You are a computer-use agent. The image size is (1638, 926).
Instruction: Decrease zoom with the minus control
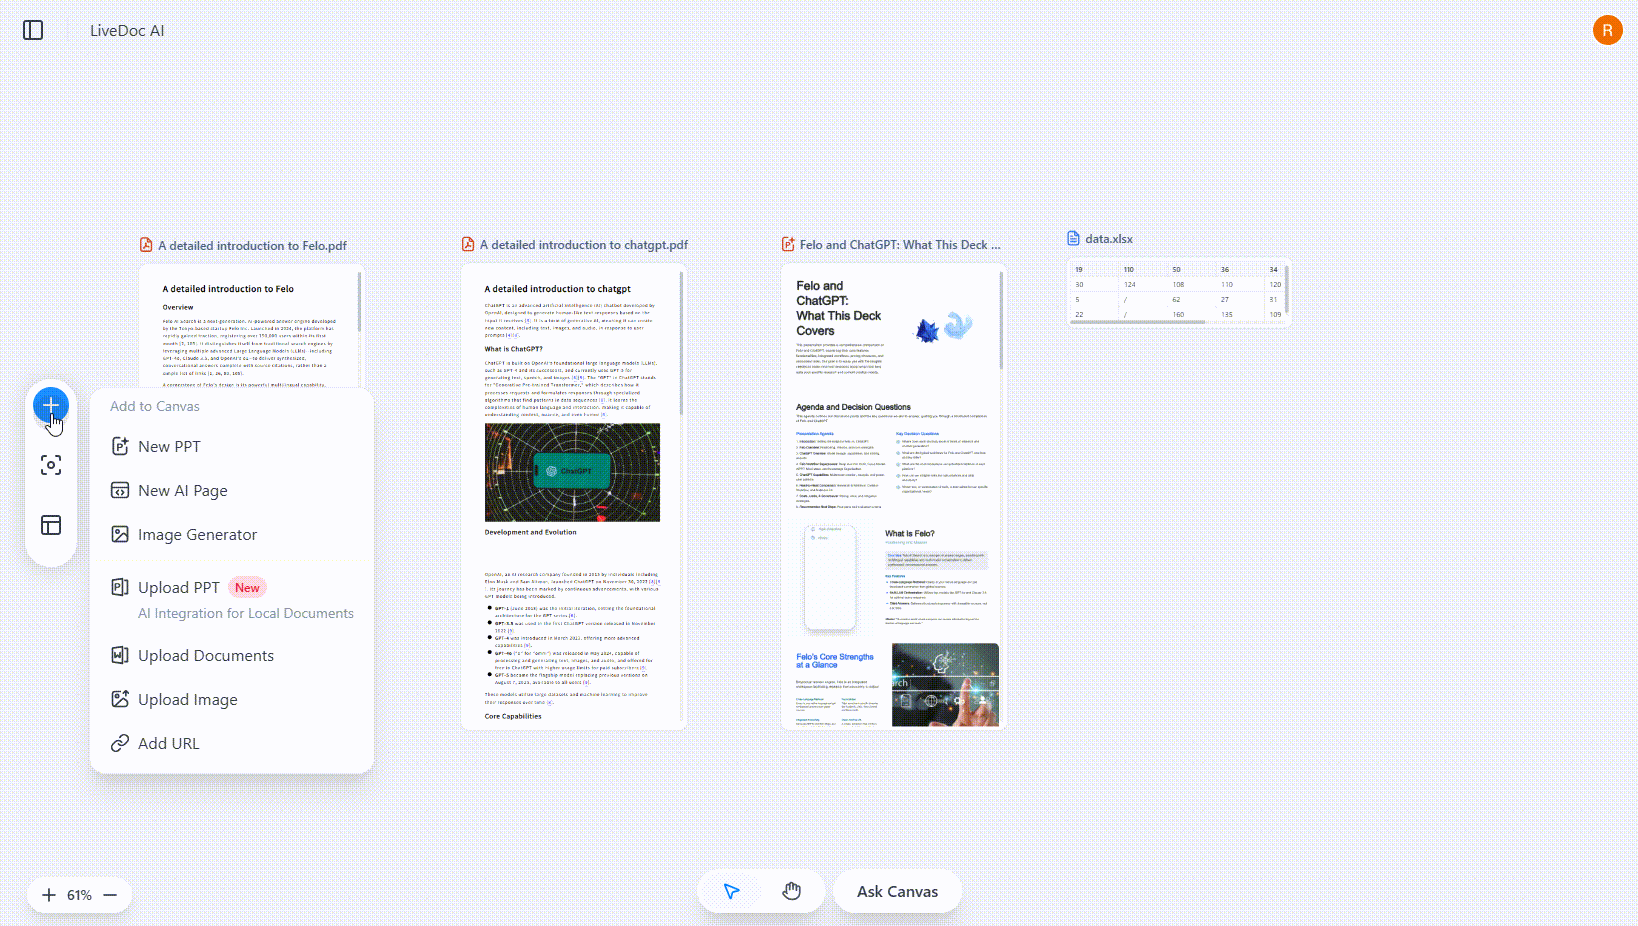point(110,895)
